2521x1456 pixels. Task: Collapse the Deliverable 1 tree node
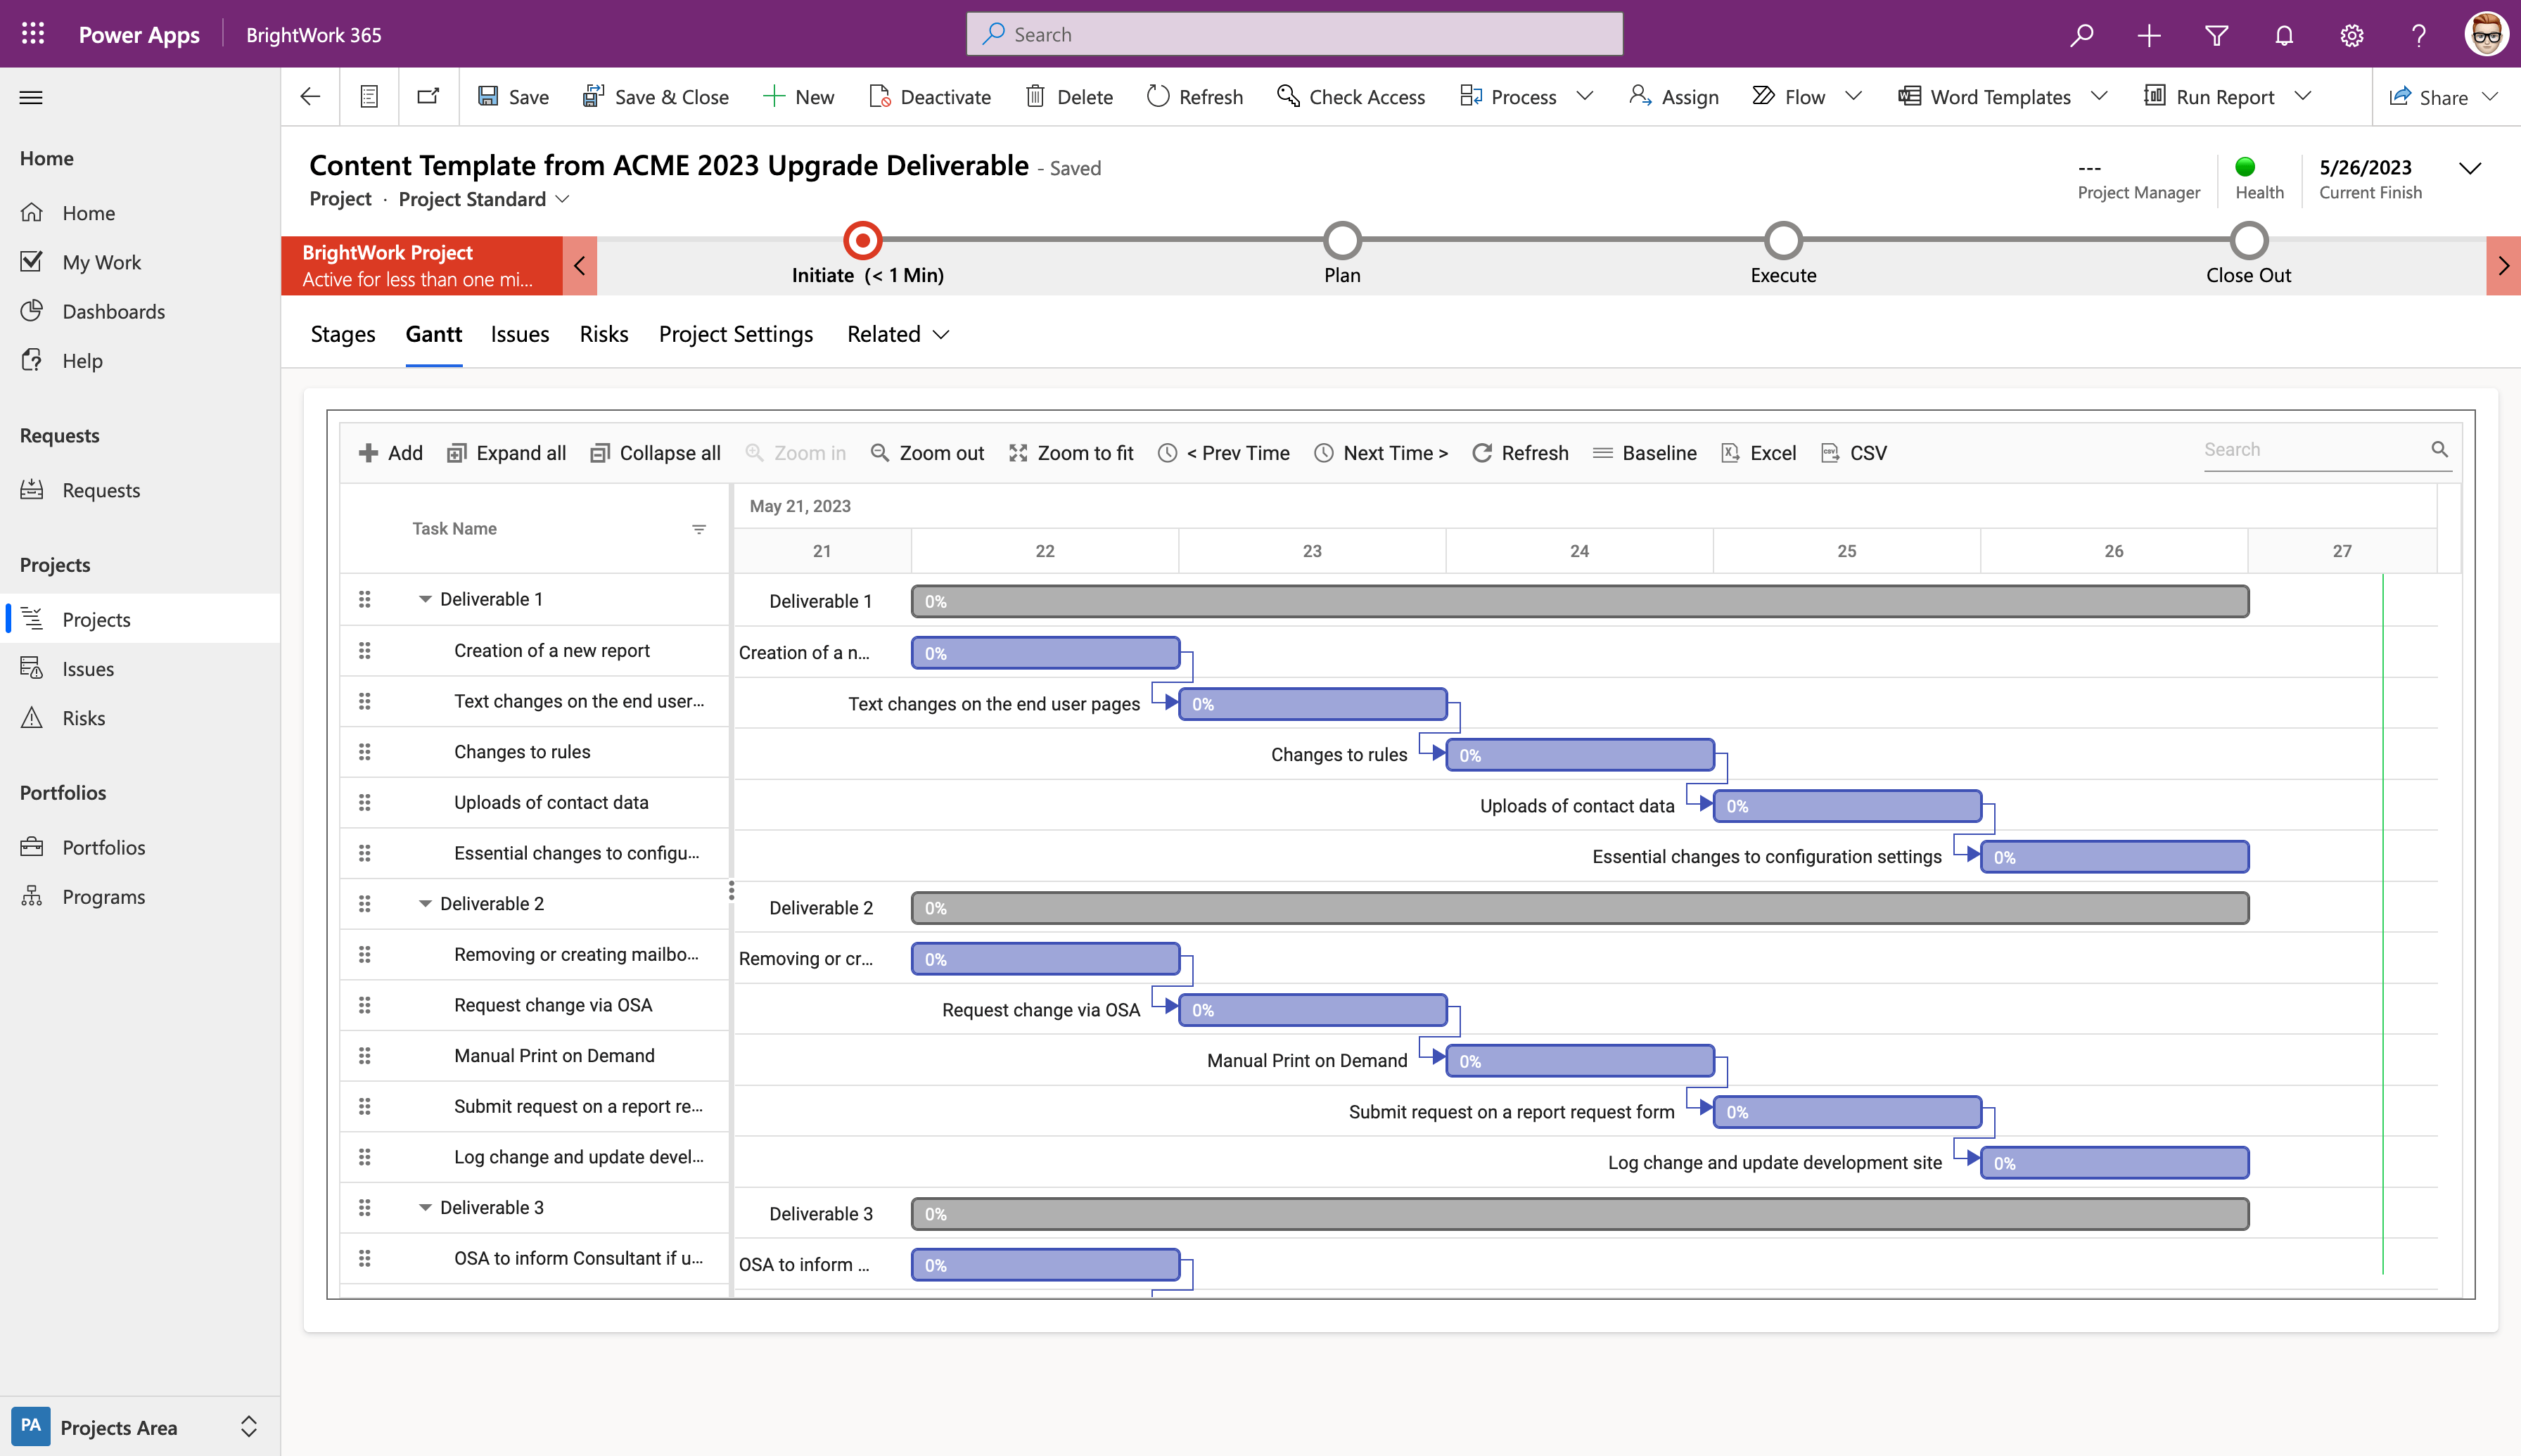tap(425, 599)
